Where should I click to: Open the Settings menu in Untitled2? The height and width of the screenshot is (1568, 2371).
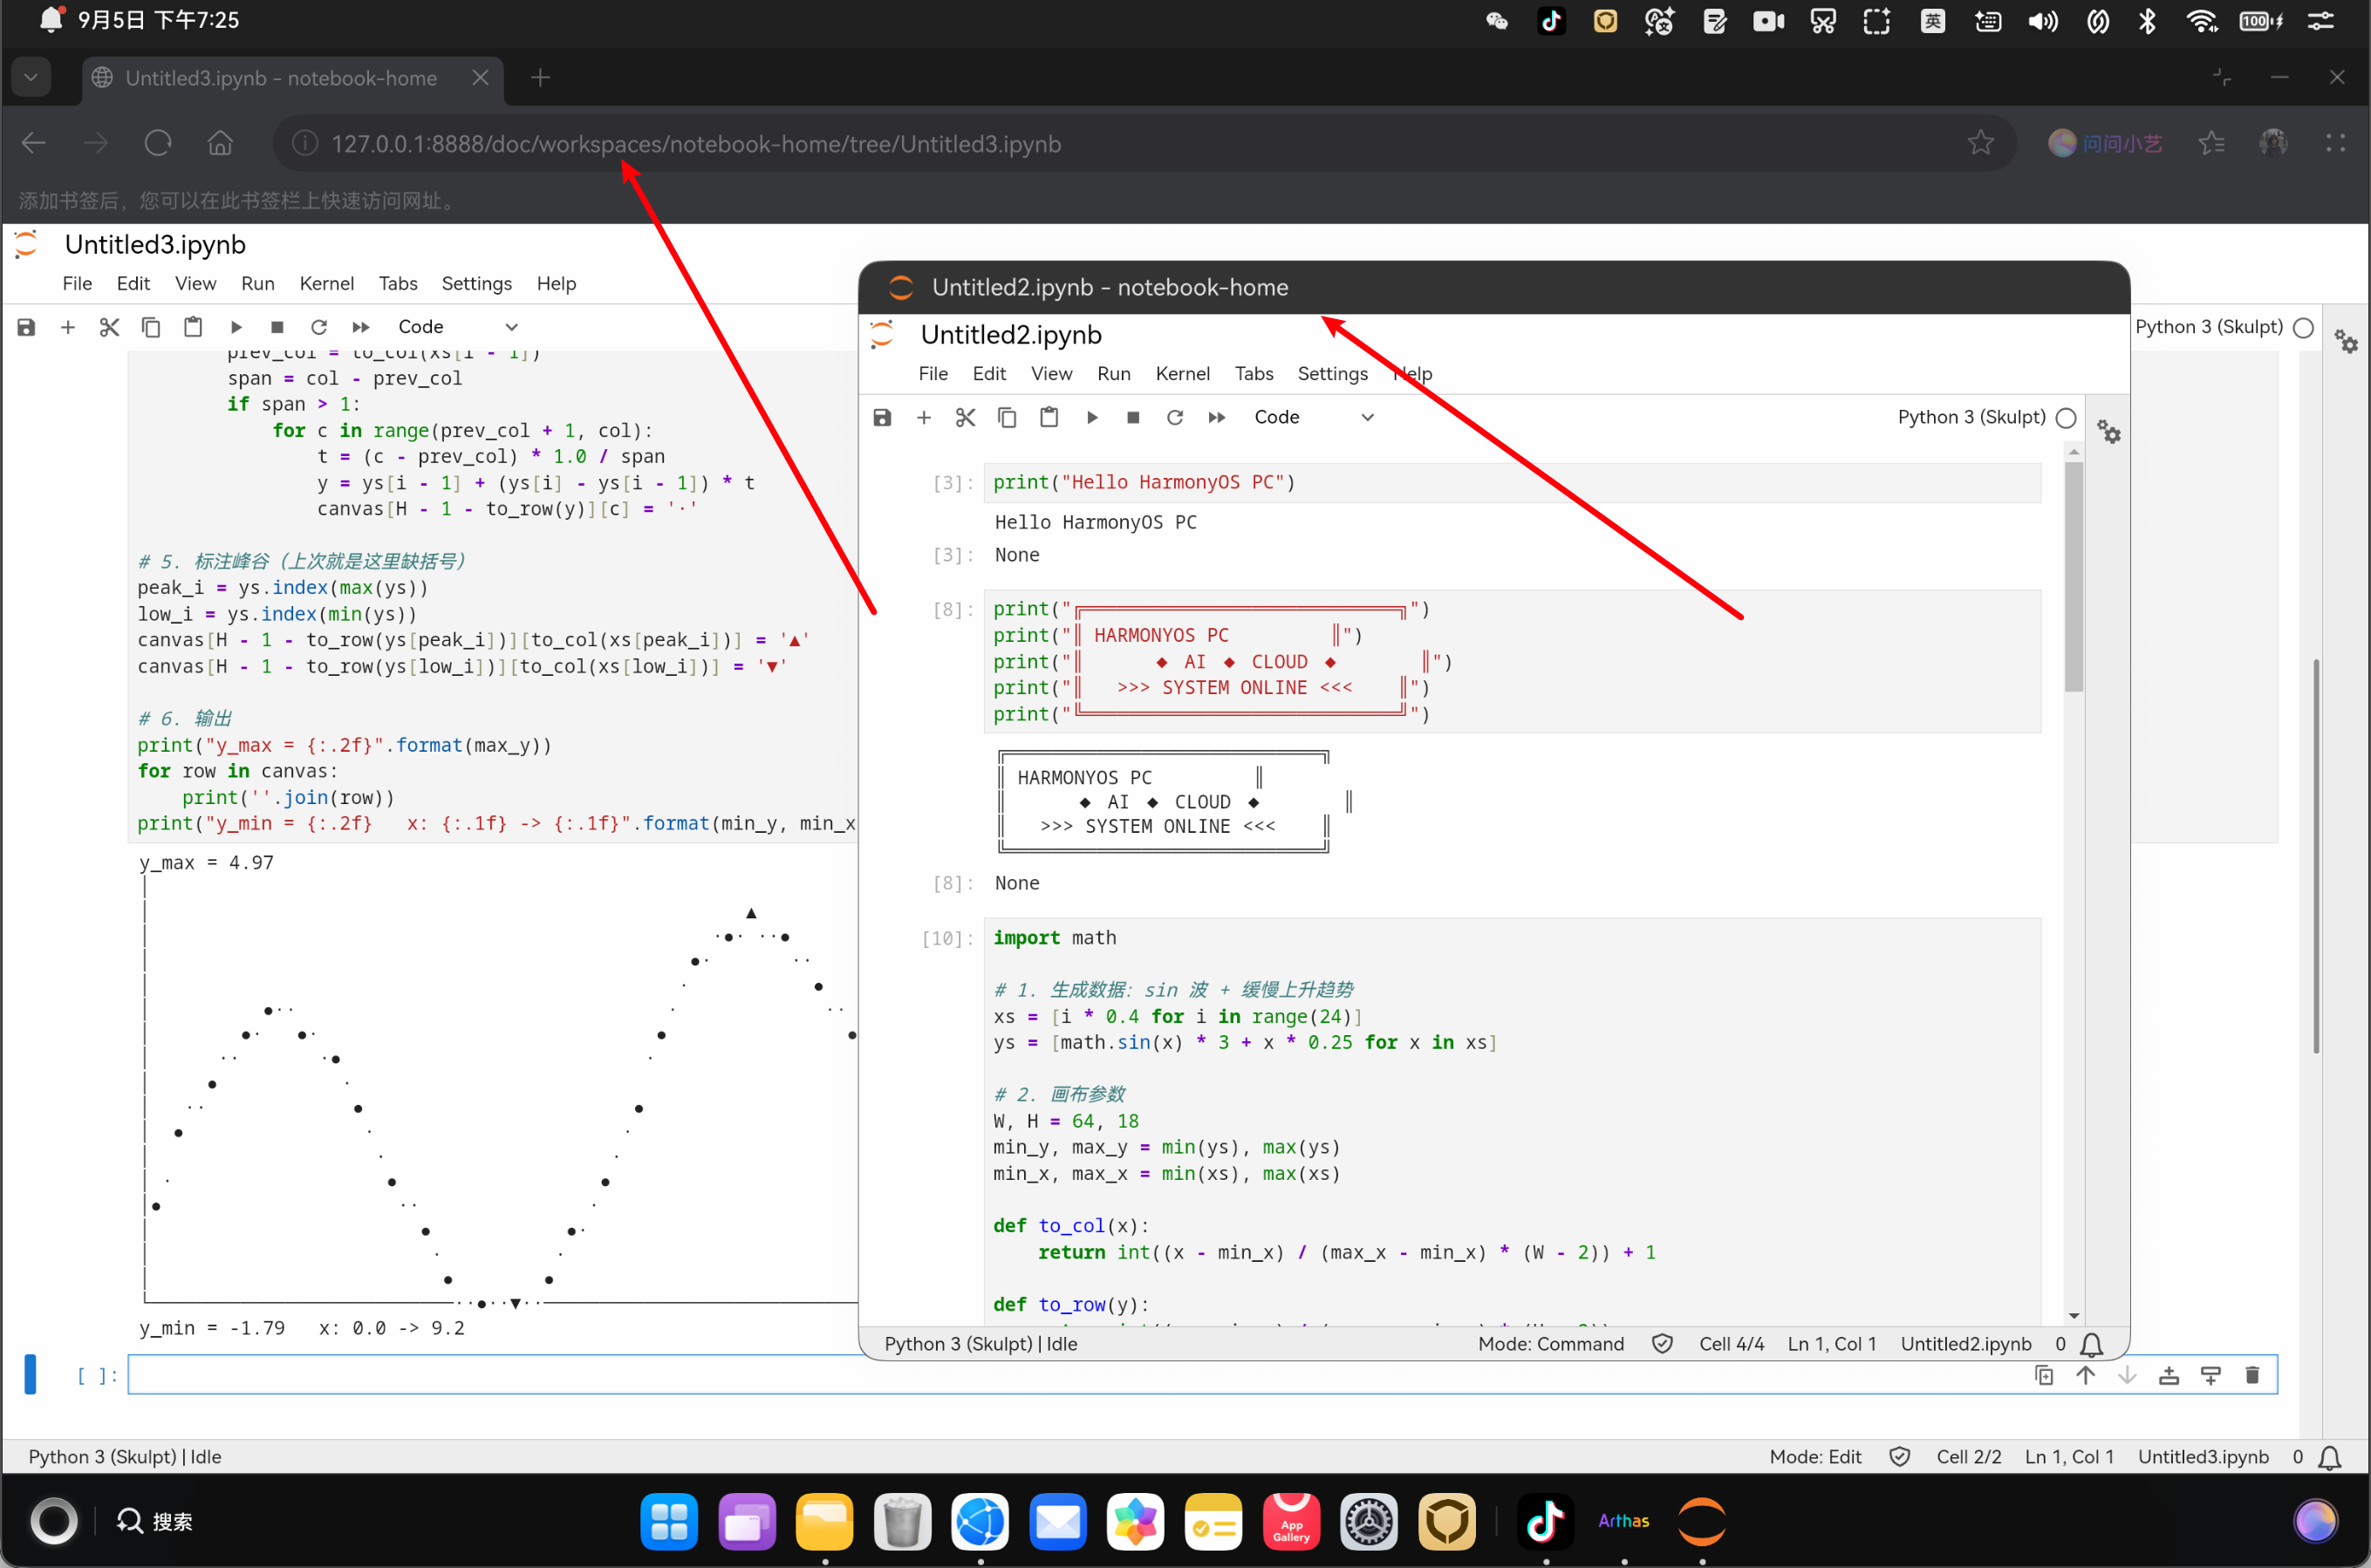point(1333,373)
